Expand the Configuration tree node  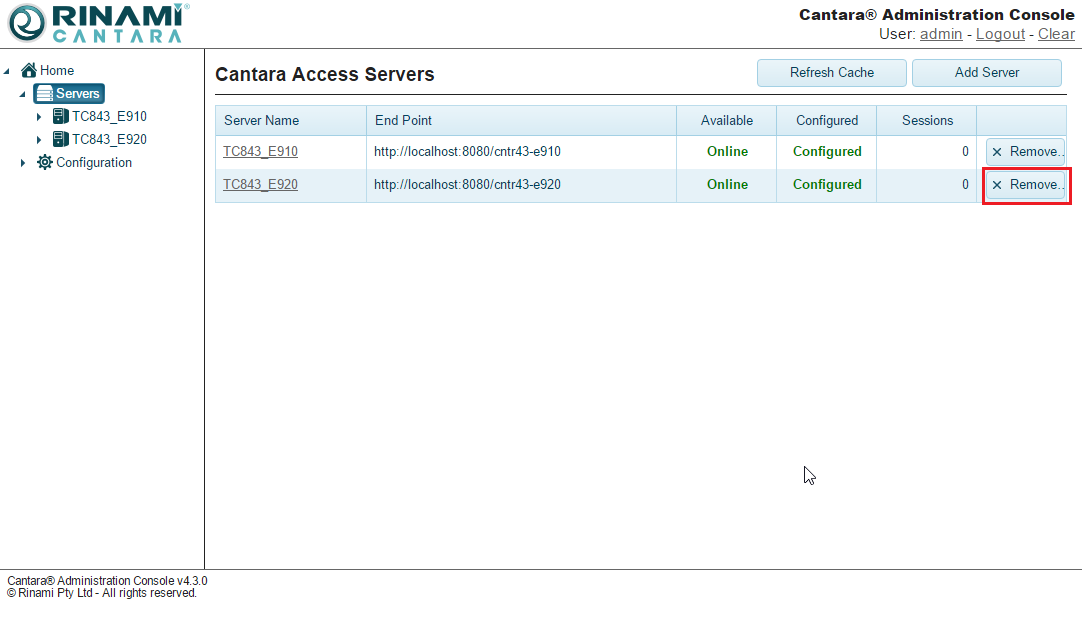[x=23, y=163]
